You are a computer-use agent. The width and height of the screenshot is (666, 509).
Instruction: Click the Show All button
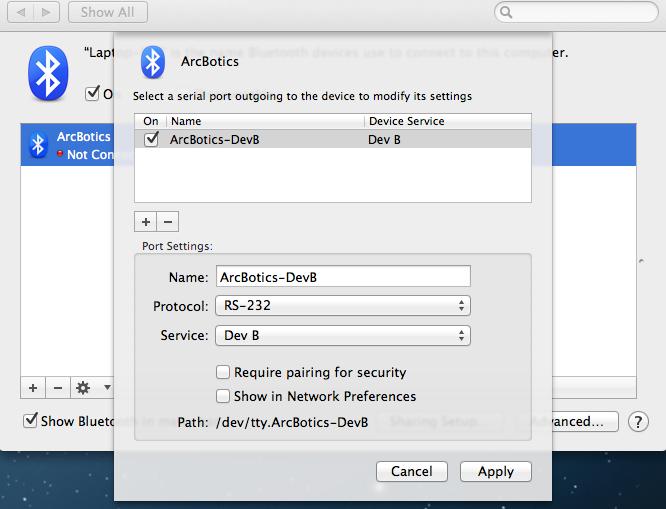tap(108, 12)
